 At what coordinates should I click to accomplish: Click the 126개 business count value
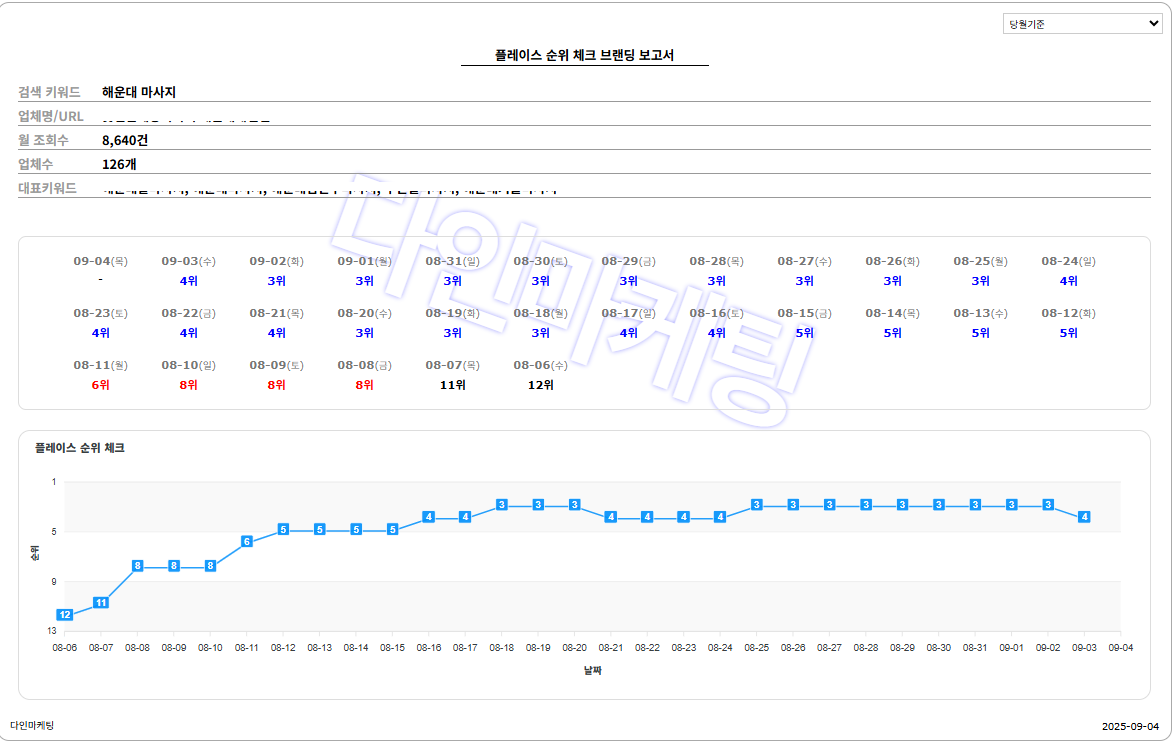click(119, 164)
